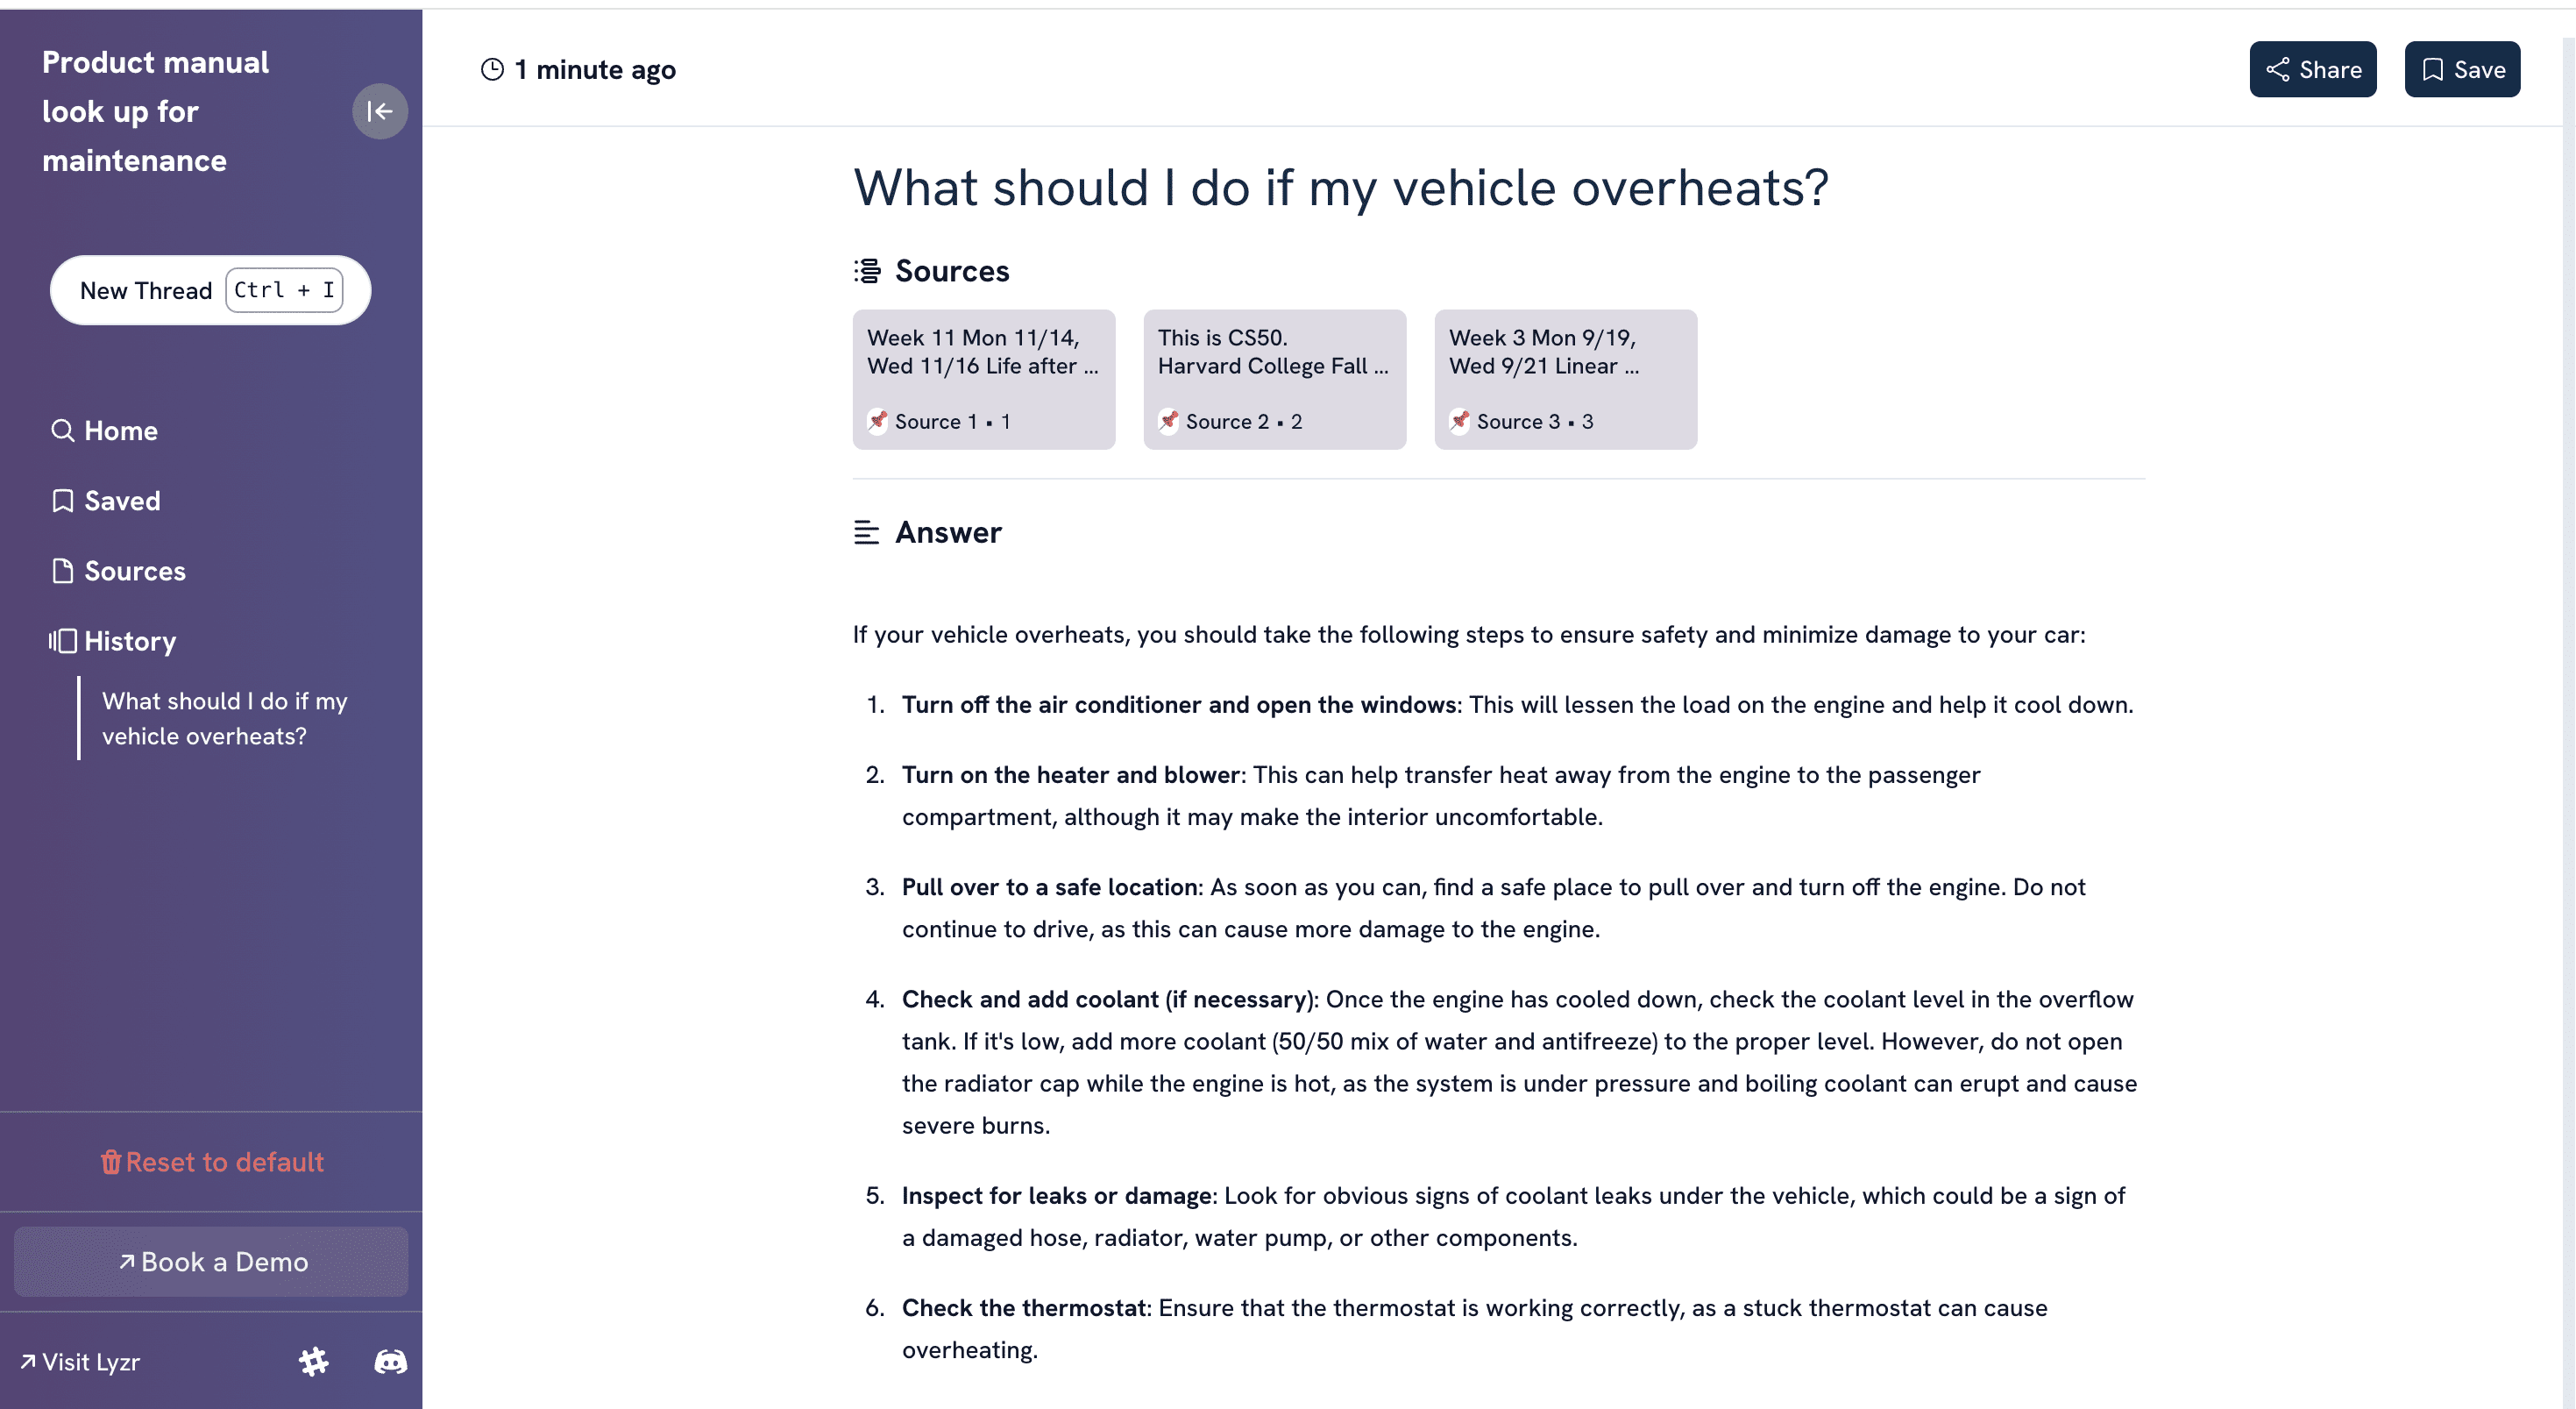This screenshot has height=1409, width=2576.
Task: Click the Sources heading list icon
Action: point(867,271)
